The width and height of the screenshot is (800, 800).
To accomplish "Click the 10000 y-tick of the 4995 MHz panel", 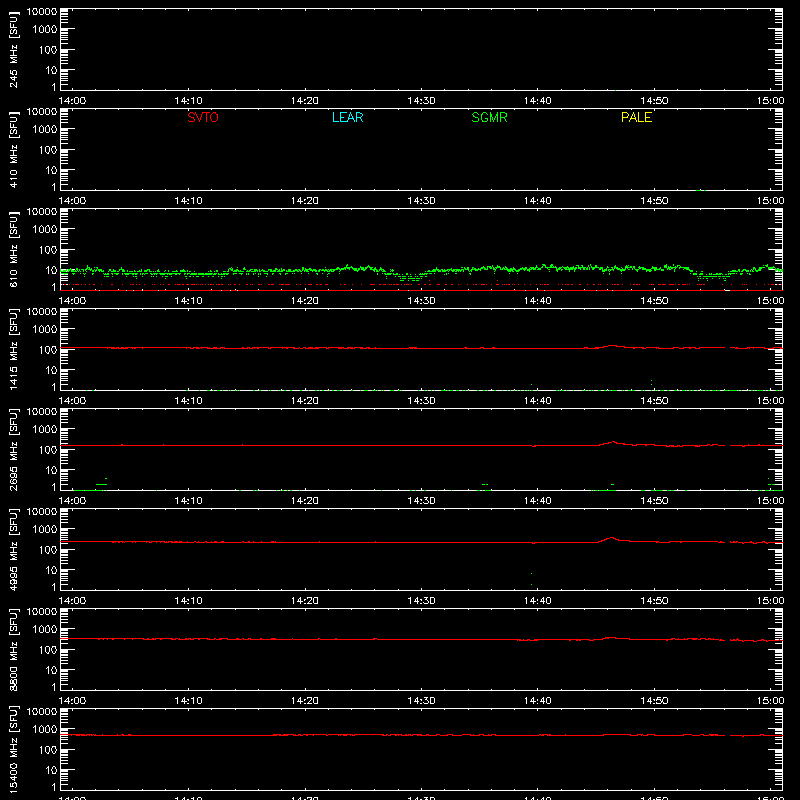I will (x=42, y=512).
